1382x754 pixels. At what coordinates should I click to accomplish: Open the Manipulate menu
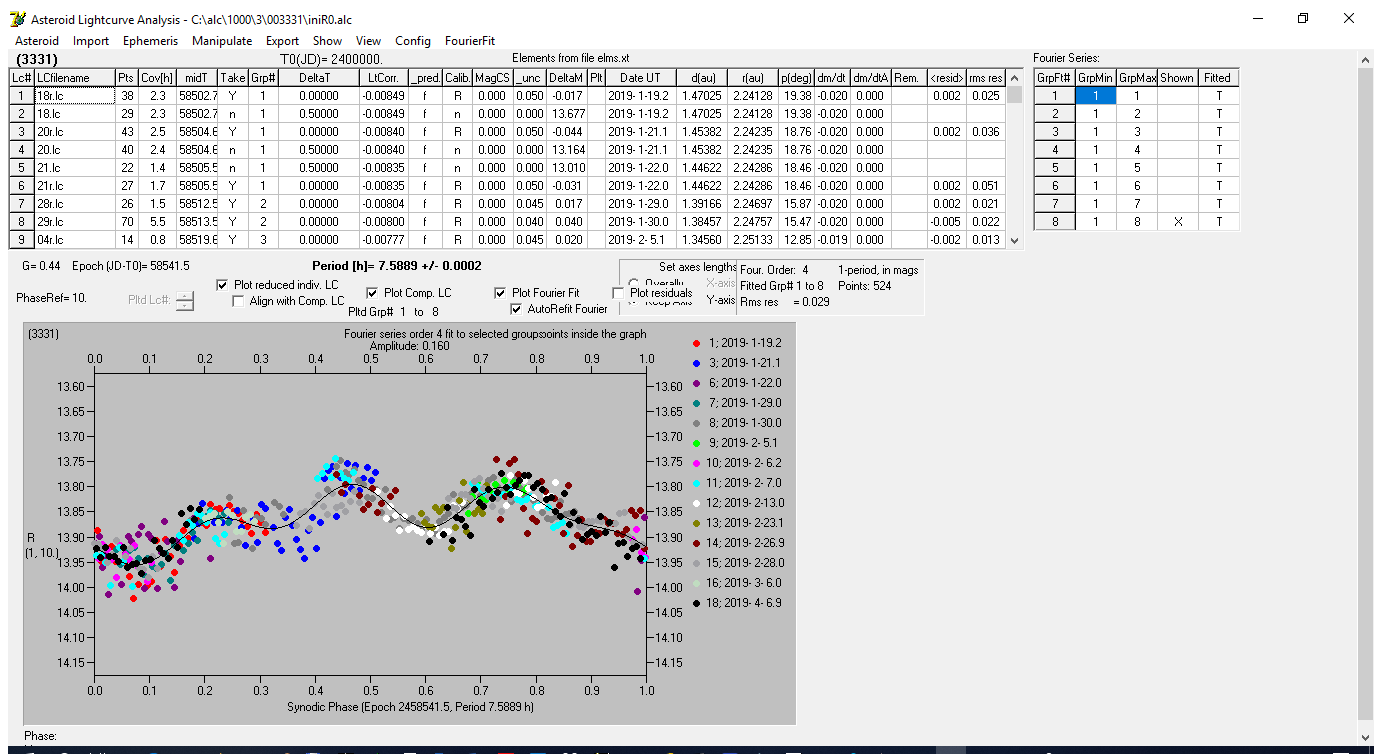click(x=222, y=41)
